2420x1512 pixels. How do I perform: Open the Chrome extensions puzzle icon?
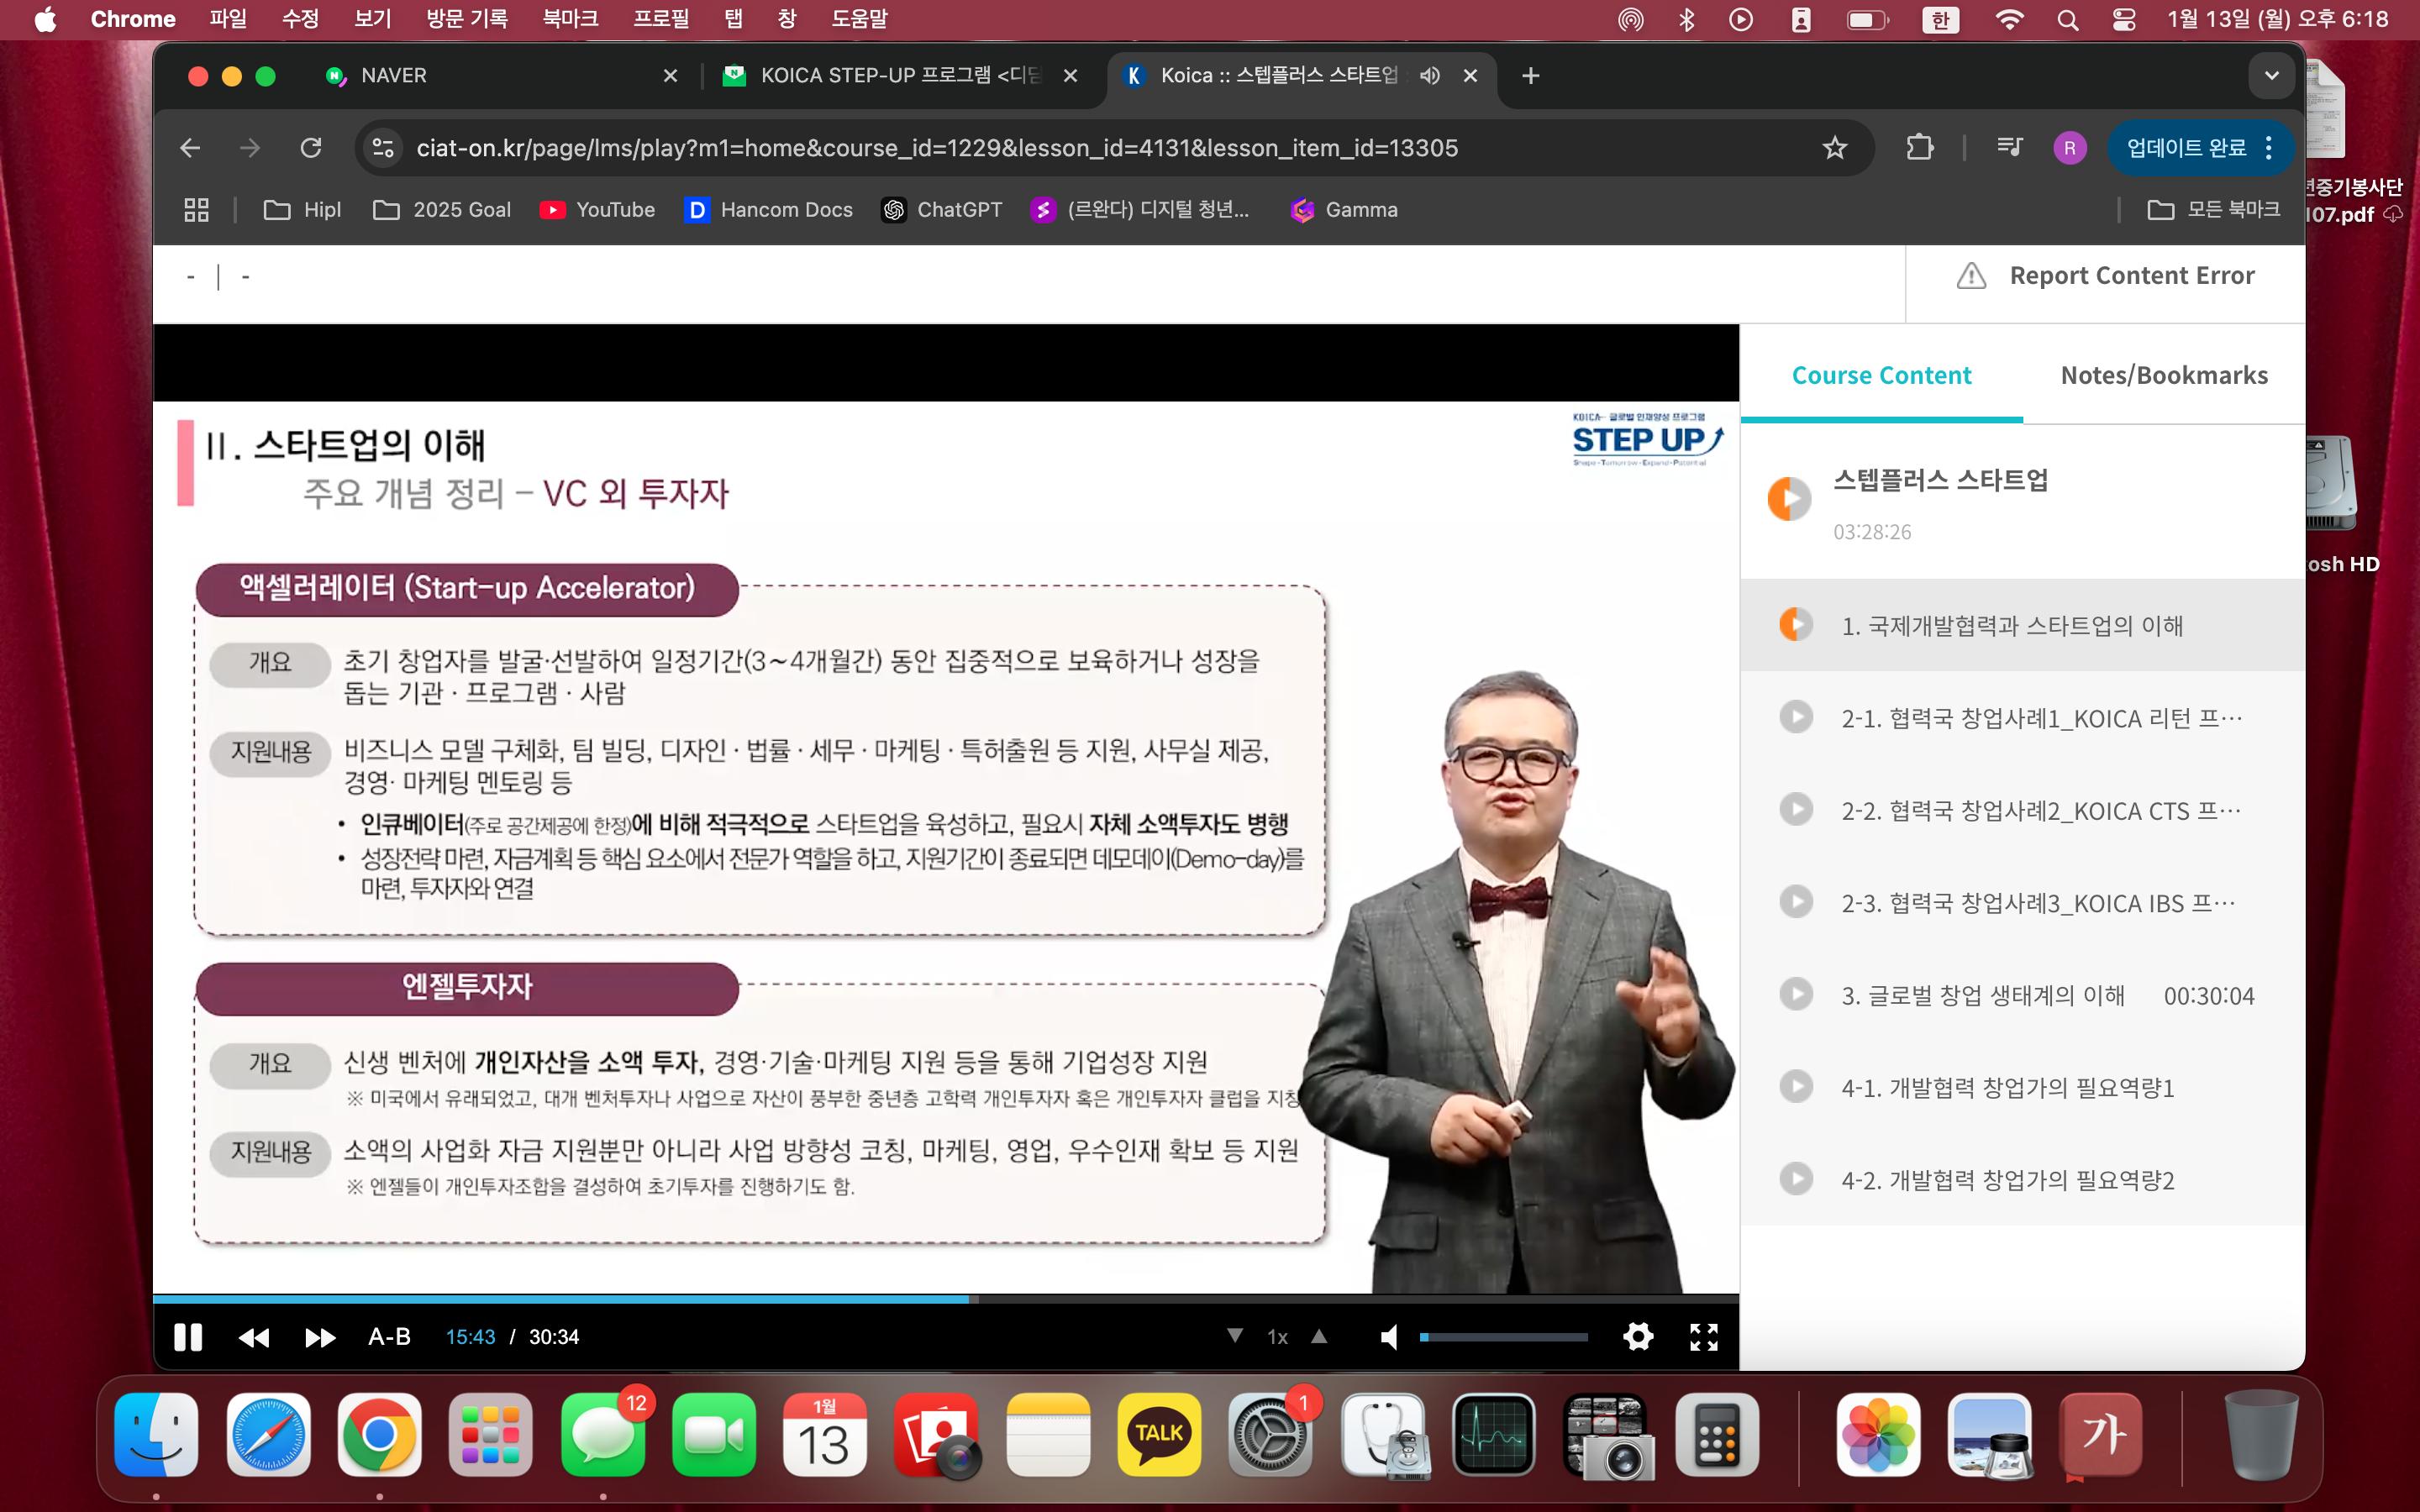[1919, 148]
